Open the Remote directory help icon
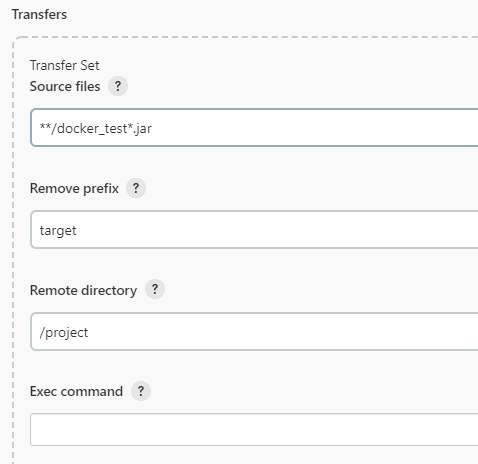 click(155, 289)
